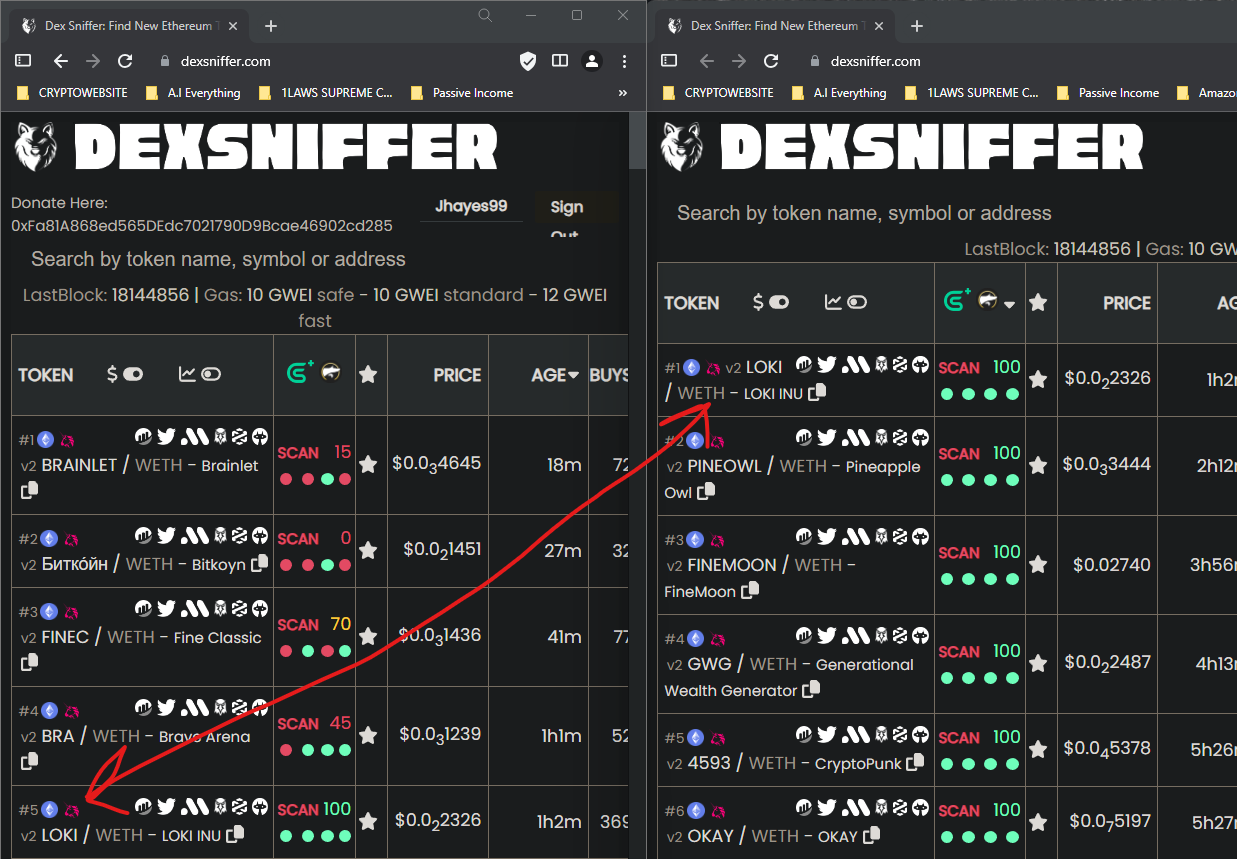Click the green G+ header icon in right window
The height and width of the screenshot is (859, 1237).
pos(958,301)
